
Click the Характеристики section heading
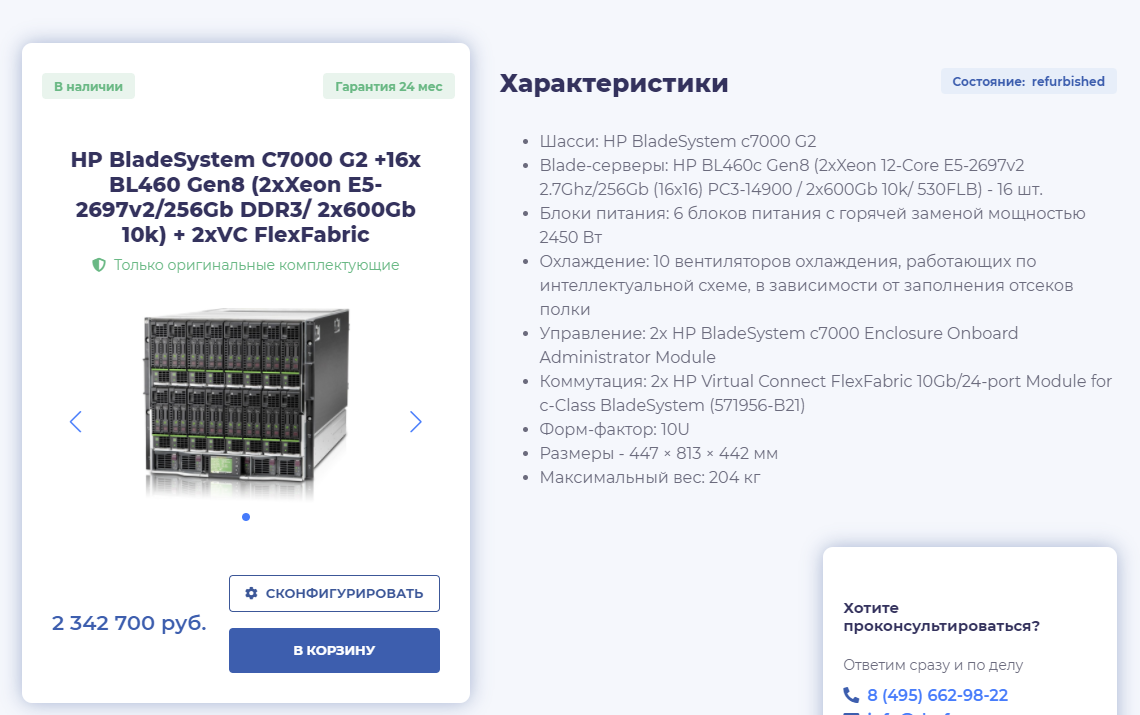(x=614, y=83)
